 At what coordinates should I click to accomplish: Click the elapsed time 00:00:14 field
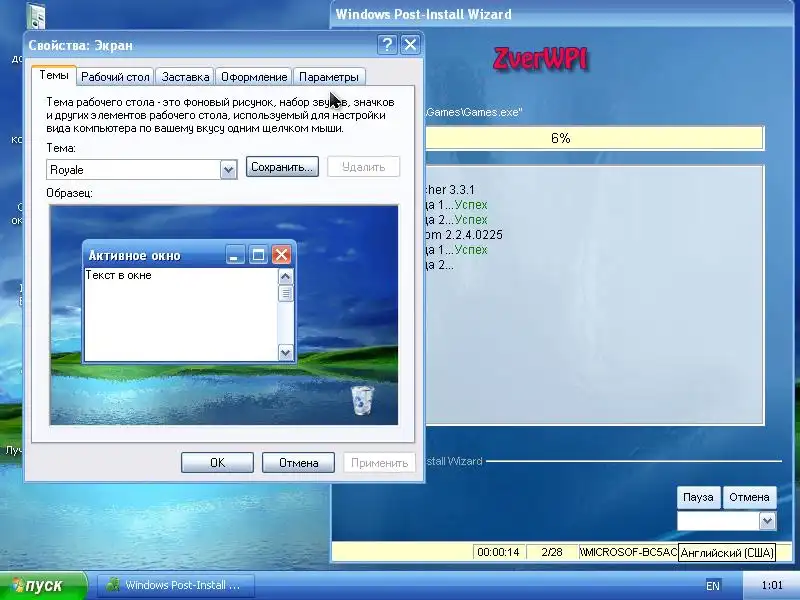tap(498, 552)
